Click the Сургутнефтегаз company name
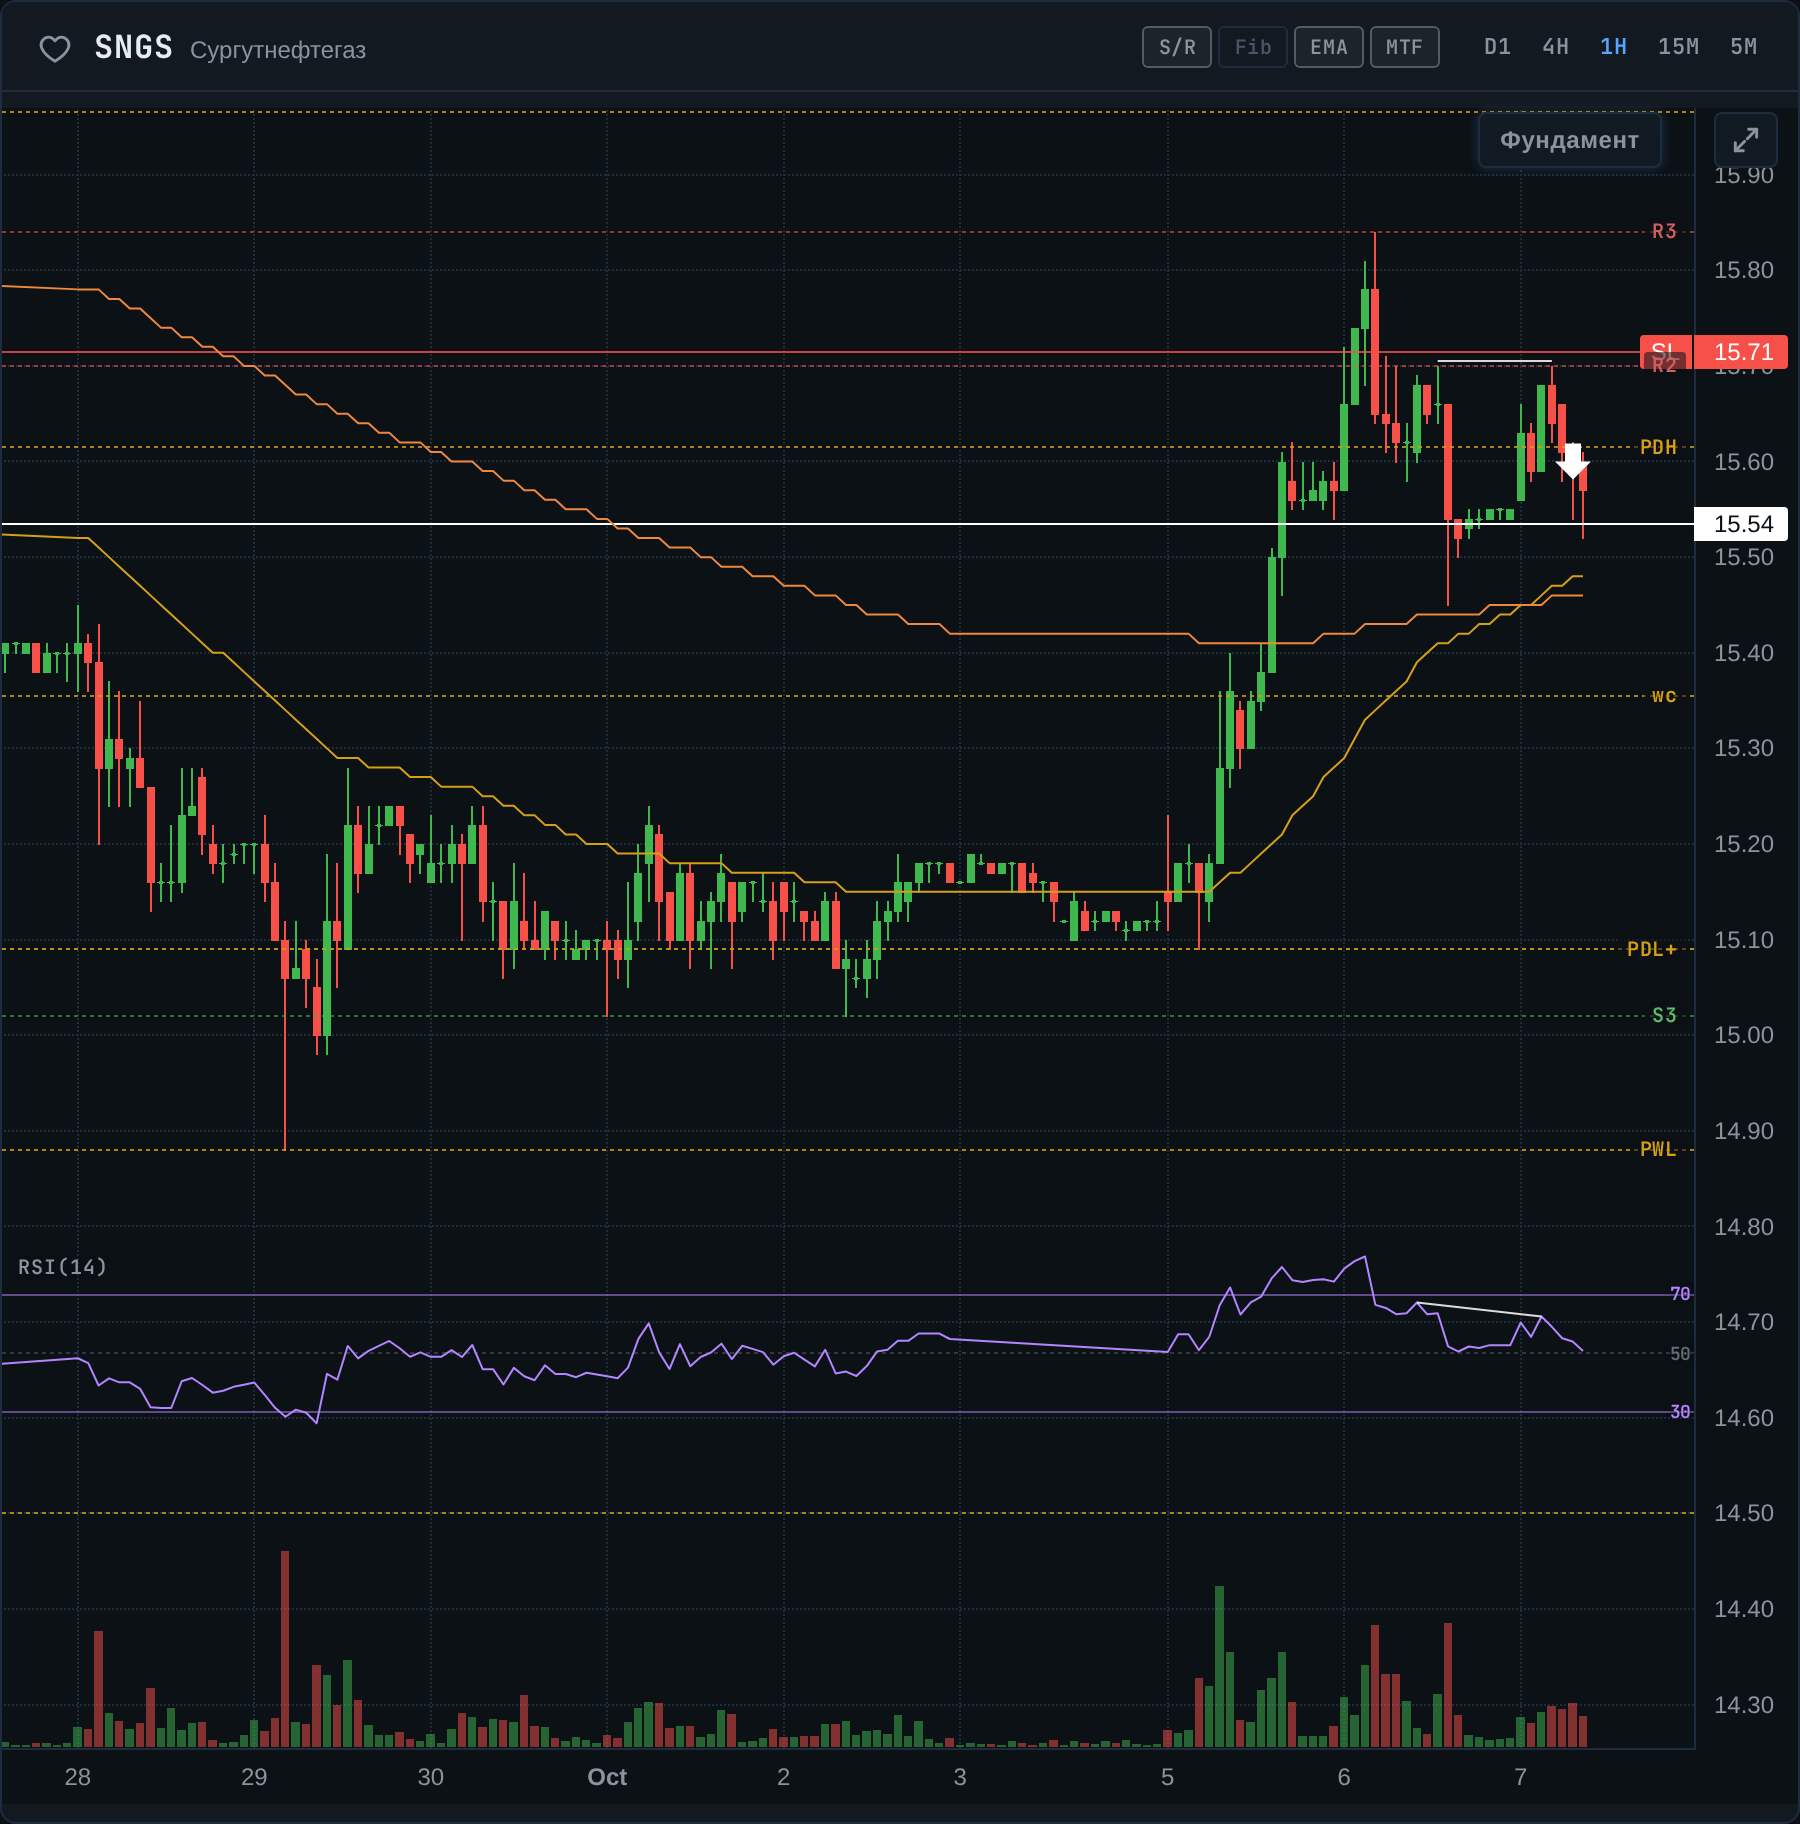Viewport: 1800px width, 1824px height. [x=278, y=50]
